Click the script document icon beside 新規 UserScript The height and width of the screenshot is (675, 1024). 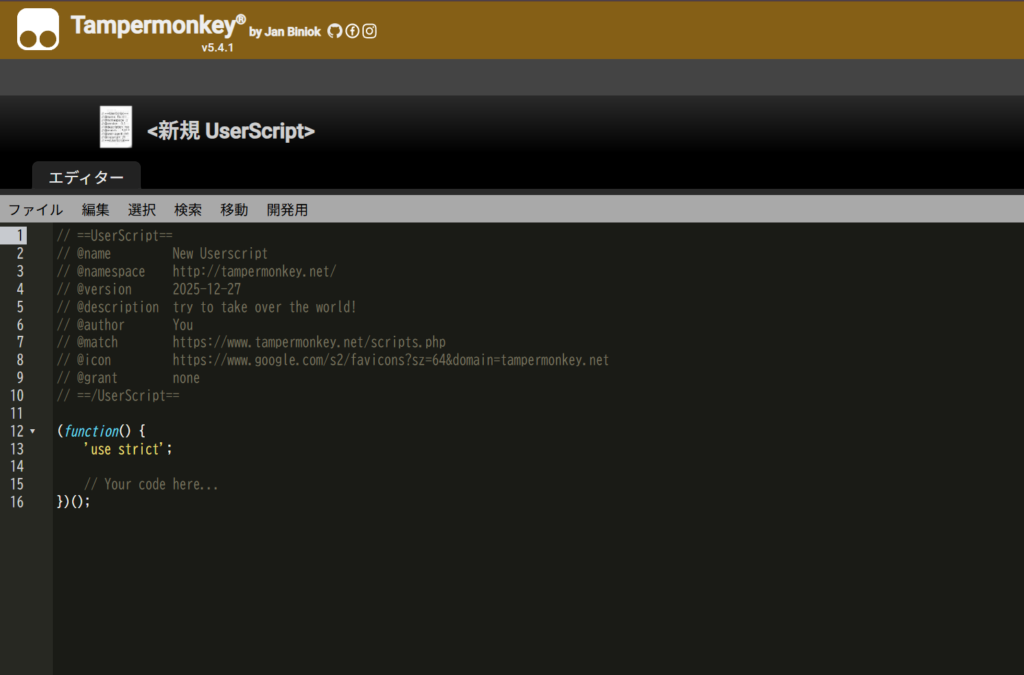[x=116, y=127]
